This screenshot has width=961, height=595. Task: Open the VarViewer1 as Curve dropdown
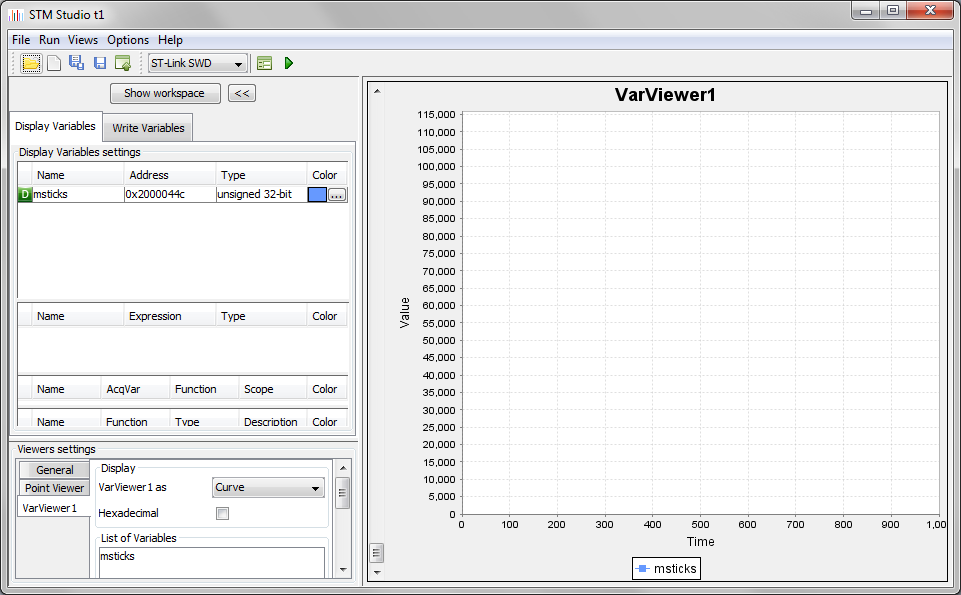268,488
